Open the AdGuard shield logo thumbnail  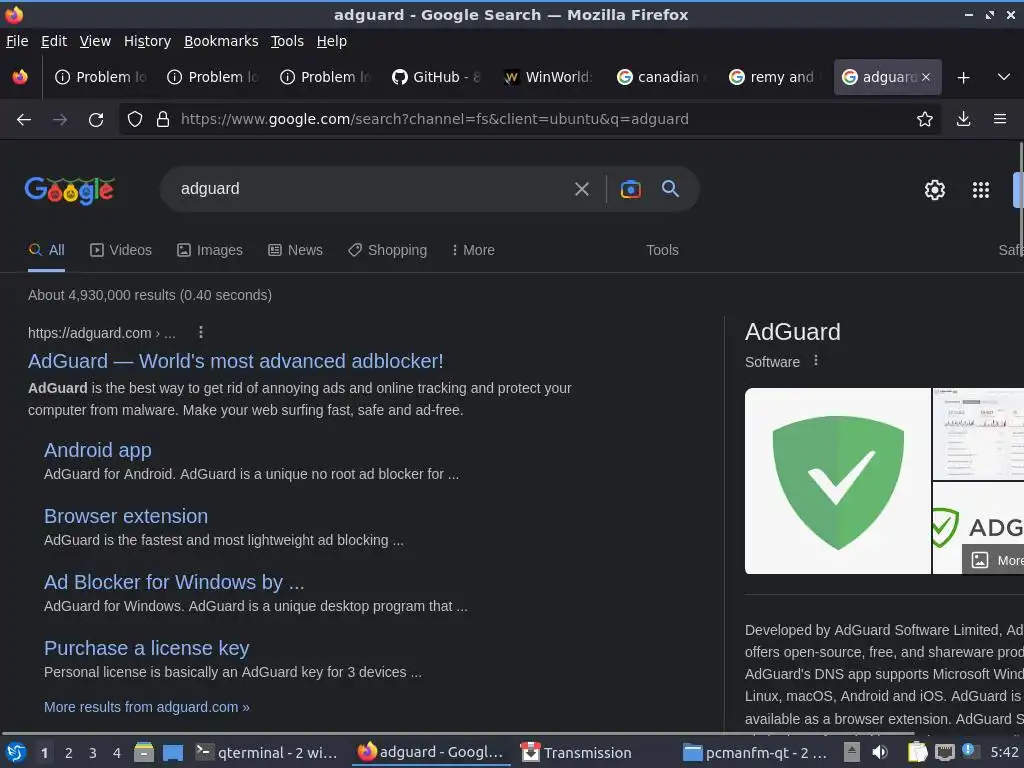[838, 481]
